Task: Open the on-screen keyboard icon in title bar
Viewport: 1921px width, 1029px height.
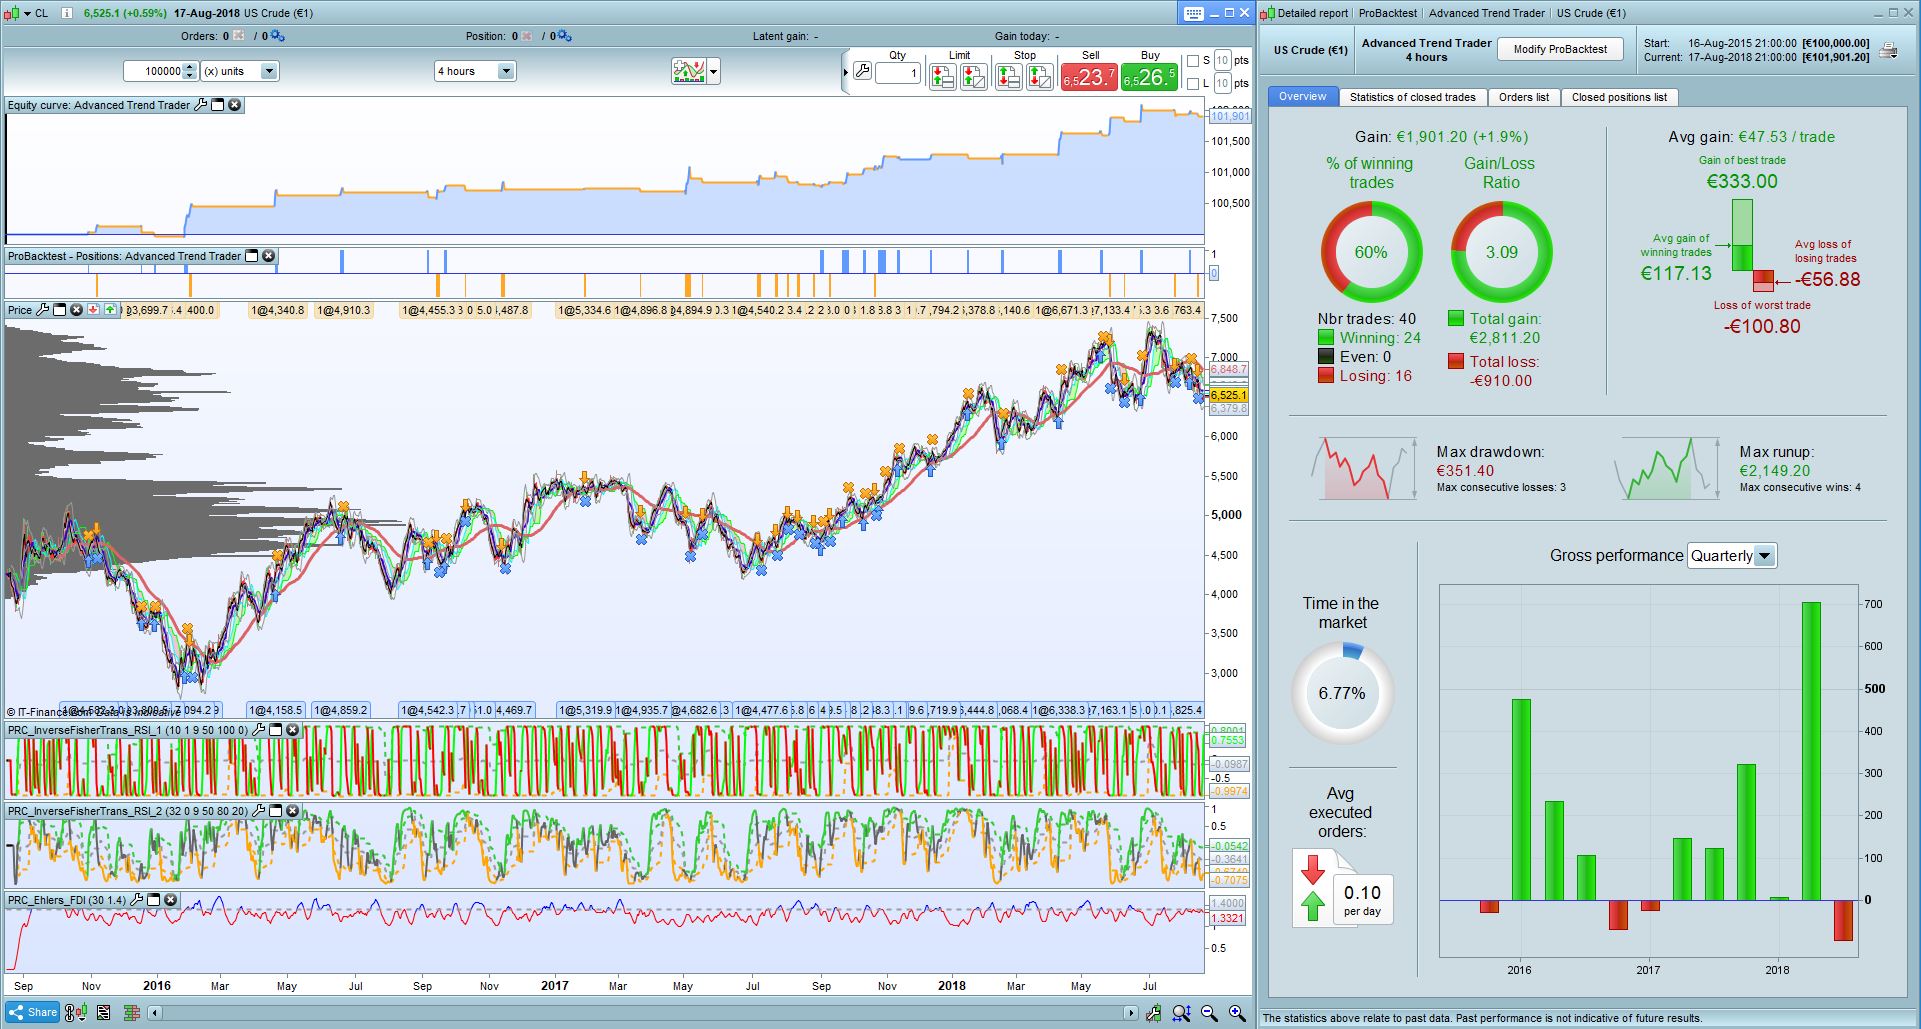Action: (x=1193, y=13)
